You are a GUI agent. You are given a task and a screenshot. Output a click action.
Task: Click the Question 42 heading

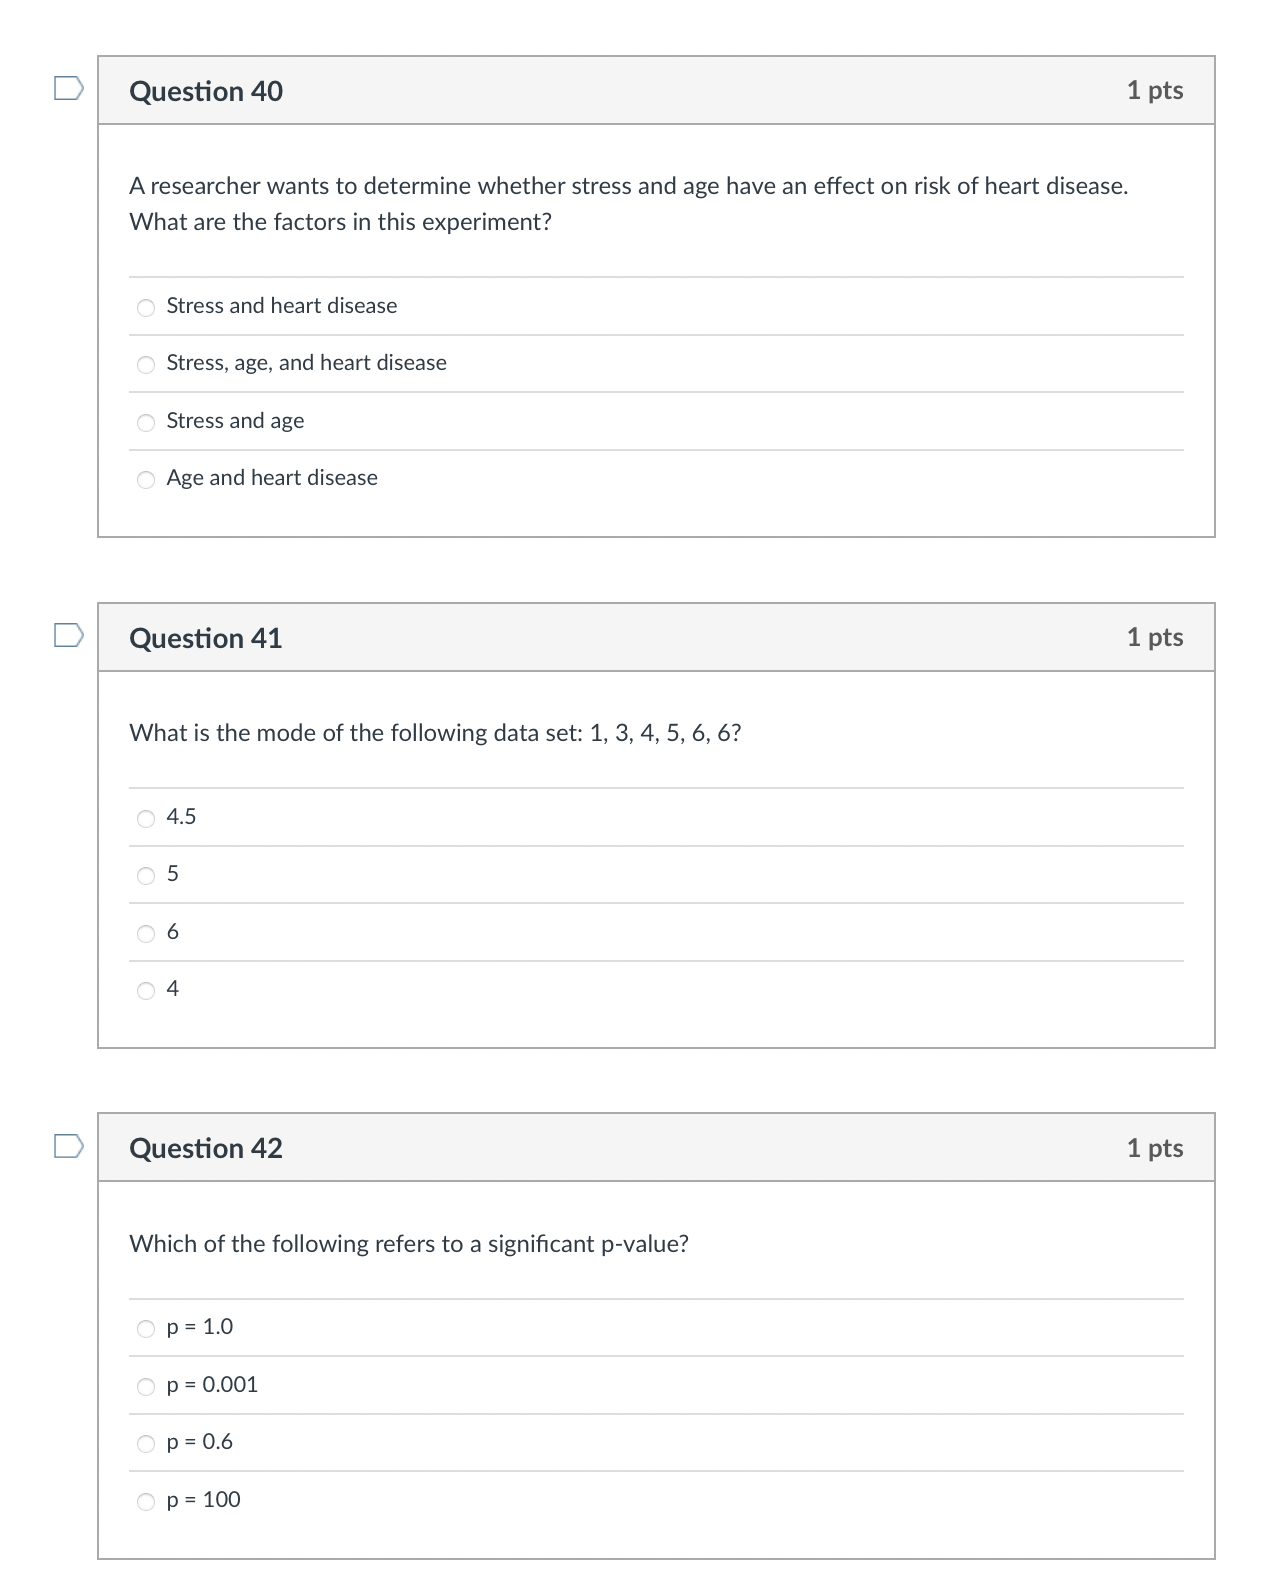tap(206, 1148)
